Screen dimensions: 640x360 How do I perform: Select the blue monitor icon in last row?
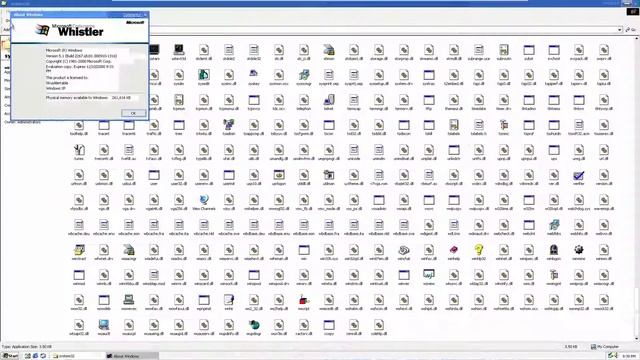pyautogui.click(x=104, y=325)
